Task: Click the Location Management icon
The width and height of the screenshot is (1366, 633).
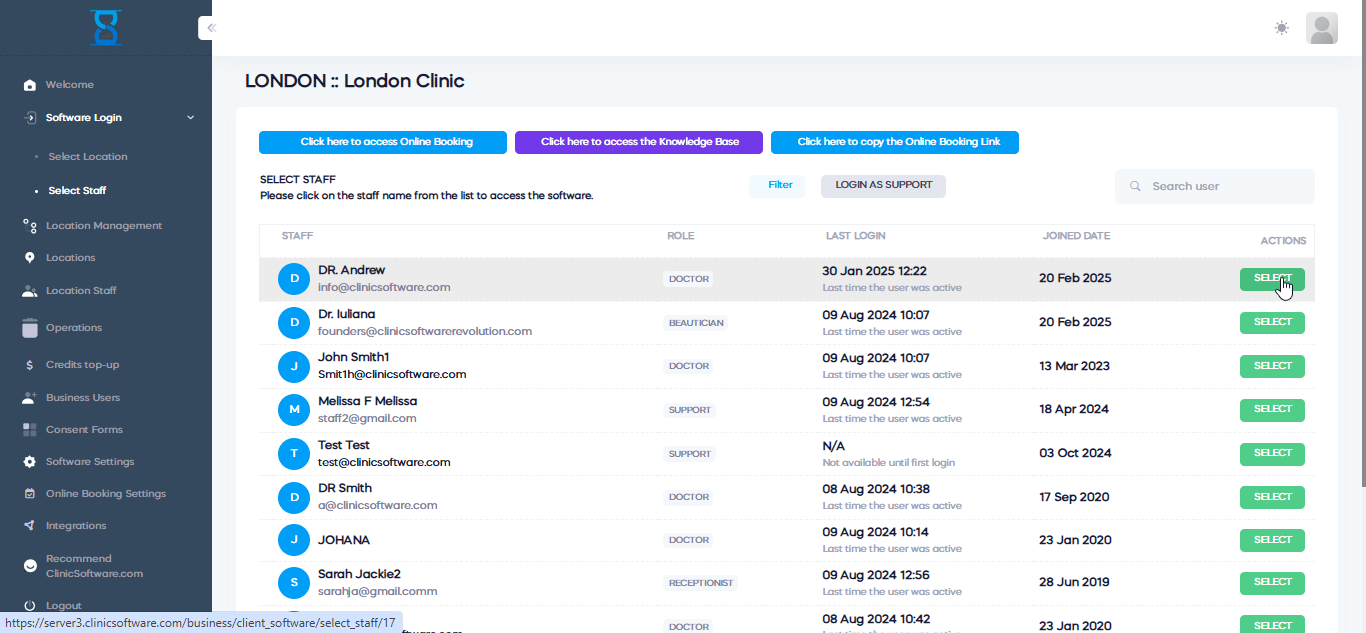Action: tap(30, 226)
